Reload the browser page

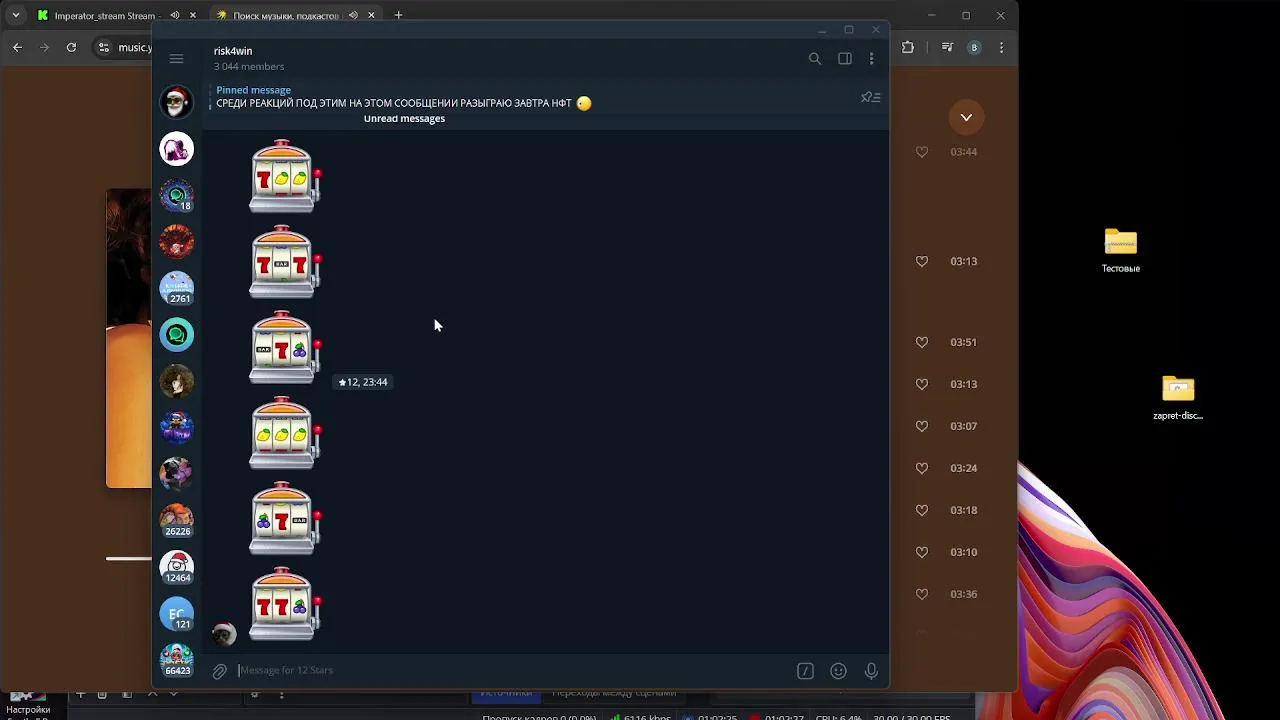(x=71, y=47)
